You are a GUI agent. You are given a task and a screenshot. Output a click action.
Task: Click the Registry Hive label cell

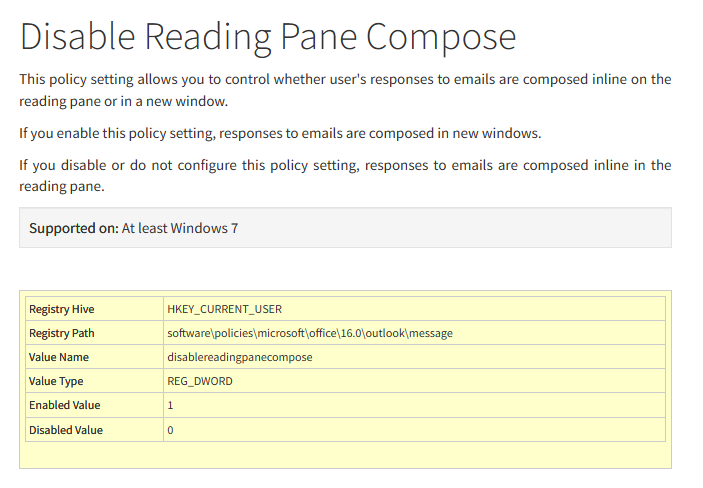95,309
